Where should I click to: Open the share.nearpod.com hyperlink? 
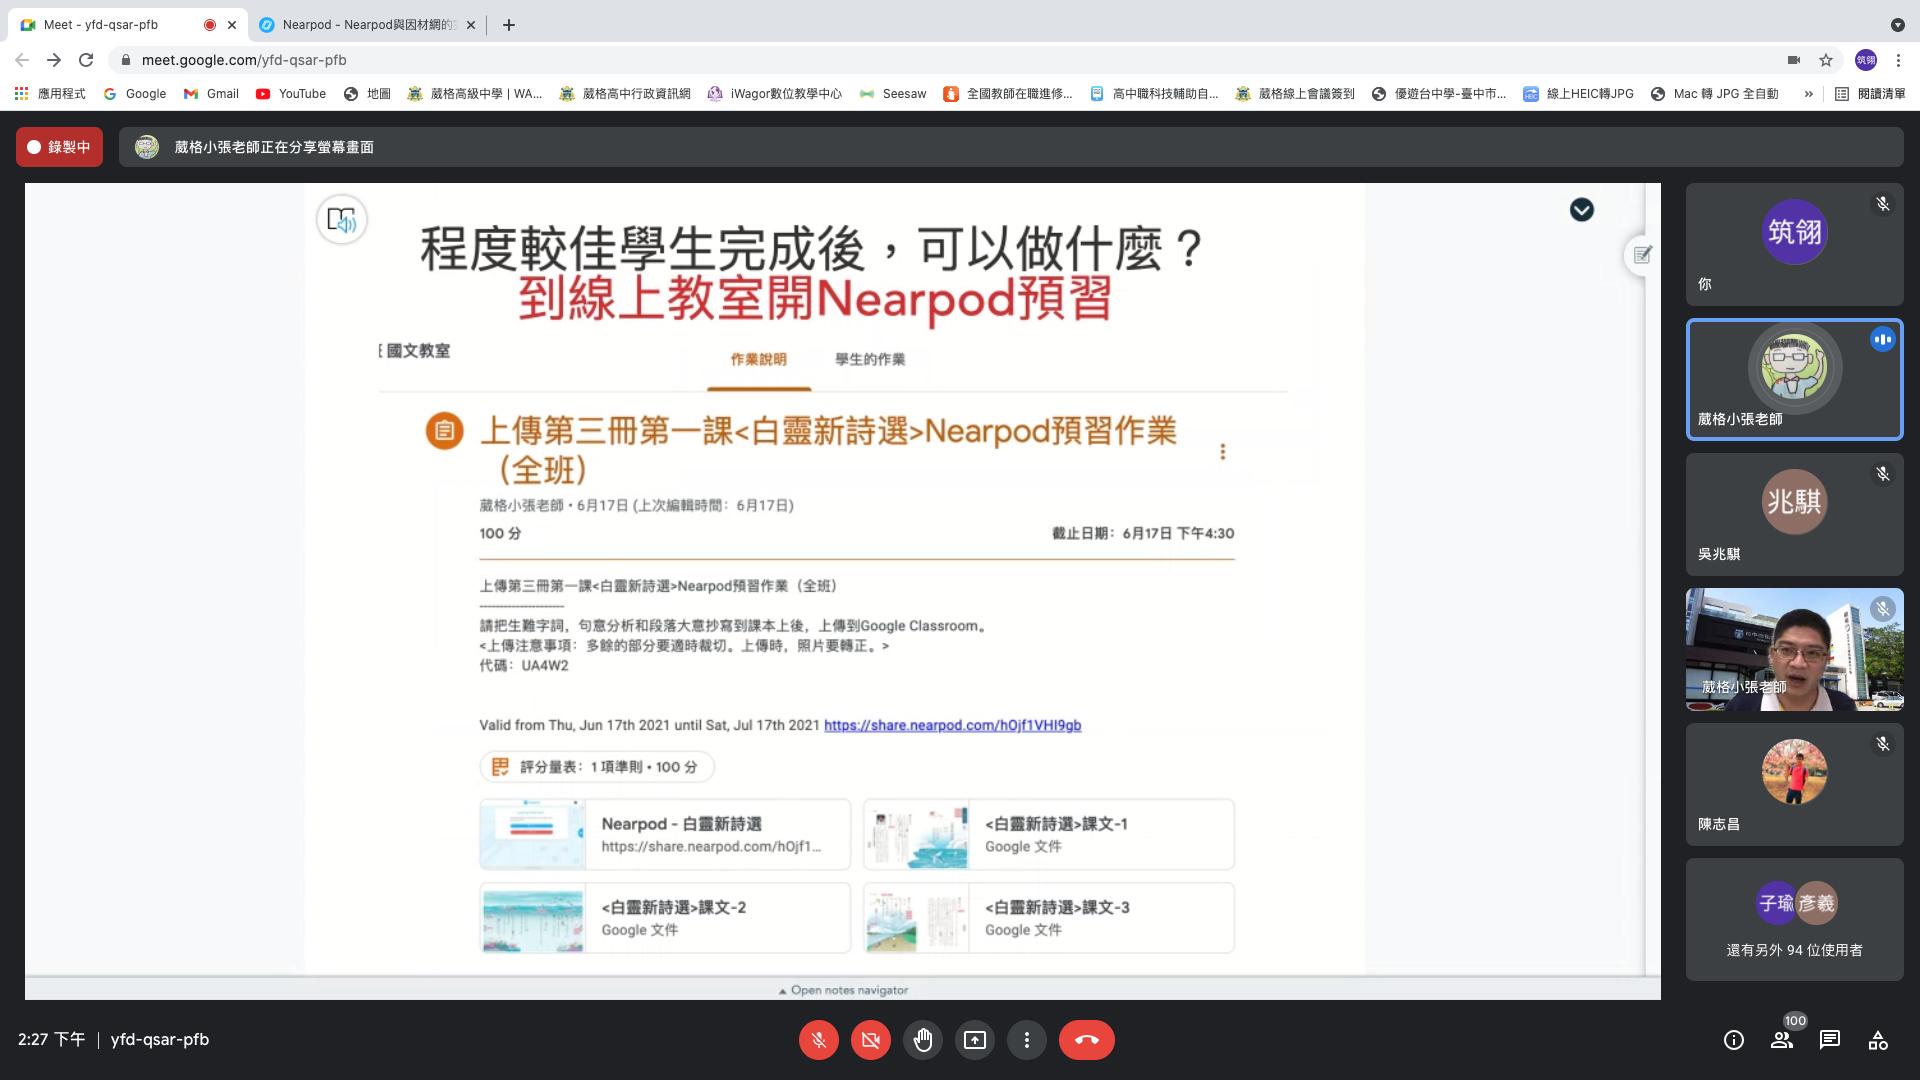(952, 725)
